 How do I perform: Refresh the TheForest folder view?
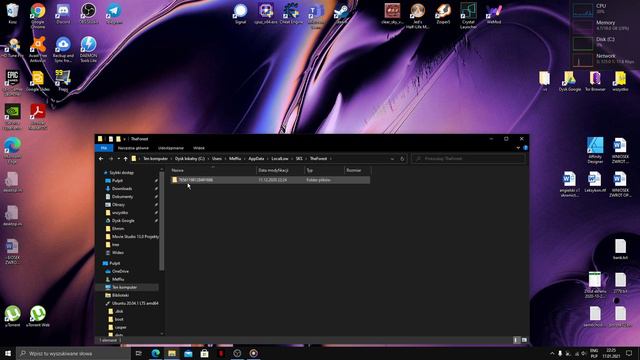pyautogui.click(x=402, y=158)
